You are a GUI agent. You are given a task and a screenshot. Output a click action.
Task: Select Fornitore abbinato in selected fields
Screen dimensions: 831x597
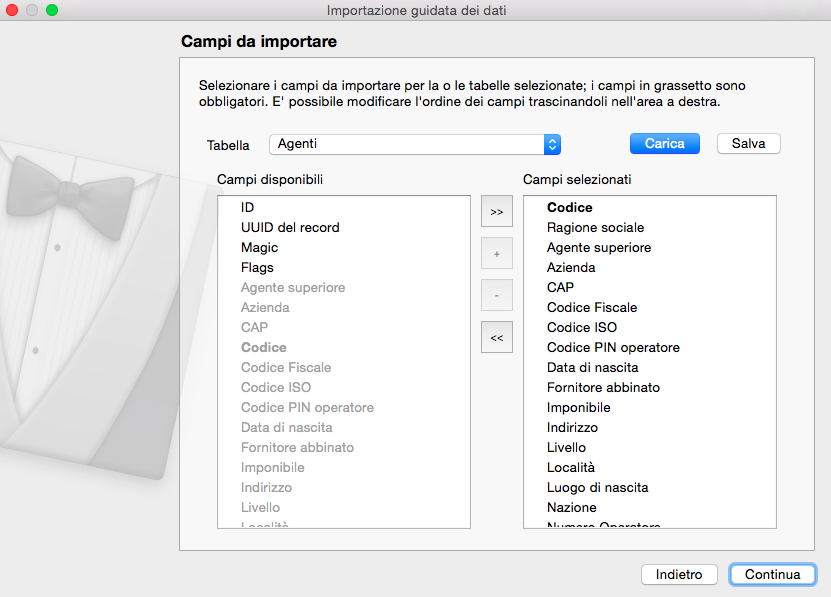(x=603, y=387)
